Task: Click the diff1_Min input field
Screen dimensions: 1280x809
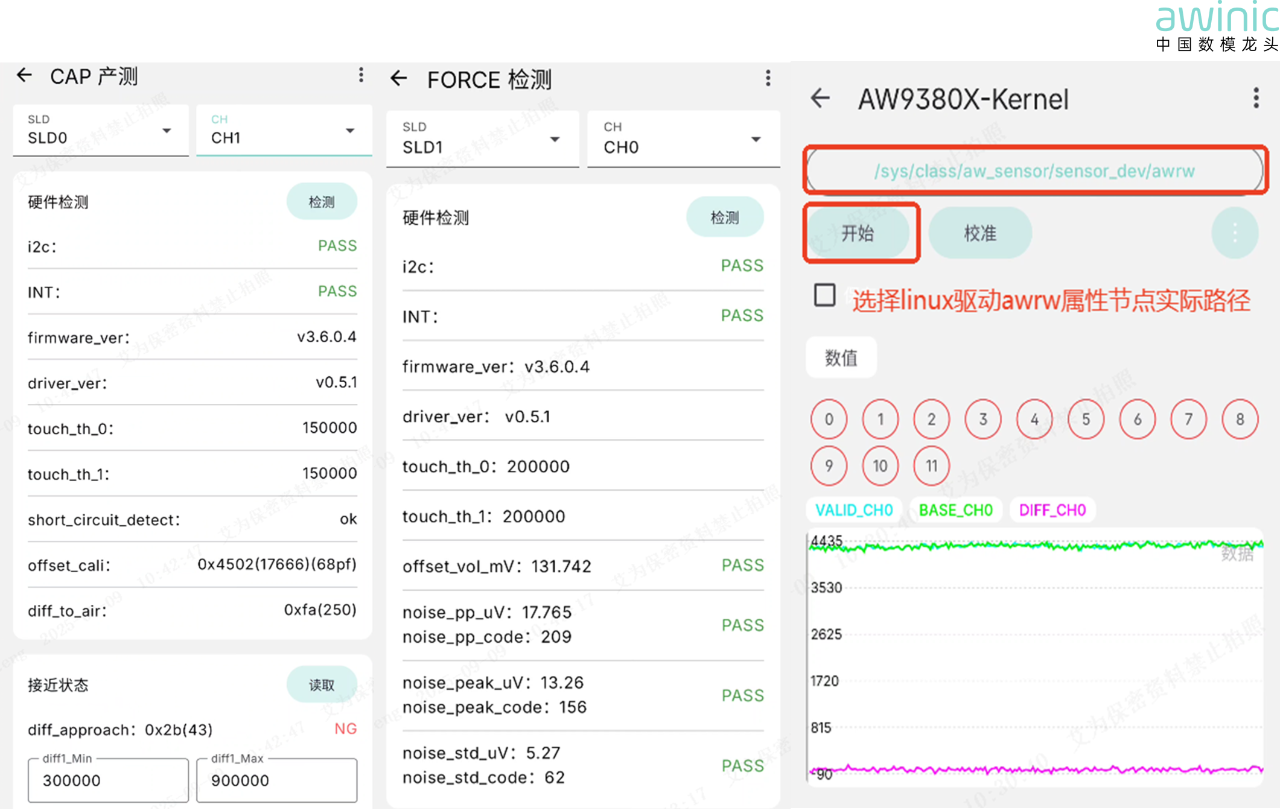Action: tap(108, 780)
